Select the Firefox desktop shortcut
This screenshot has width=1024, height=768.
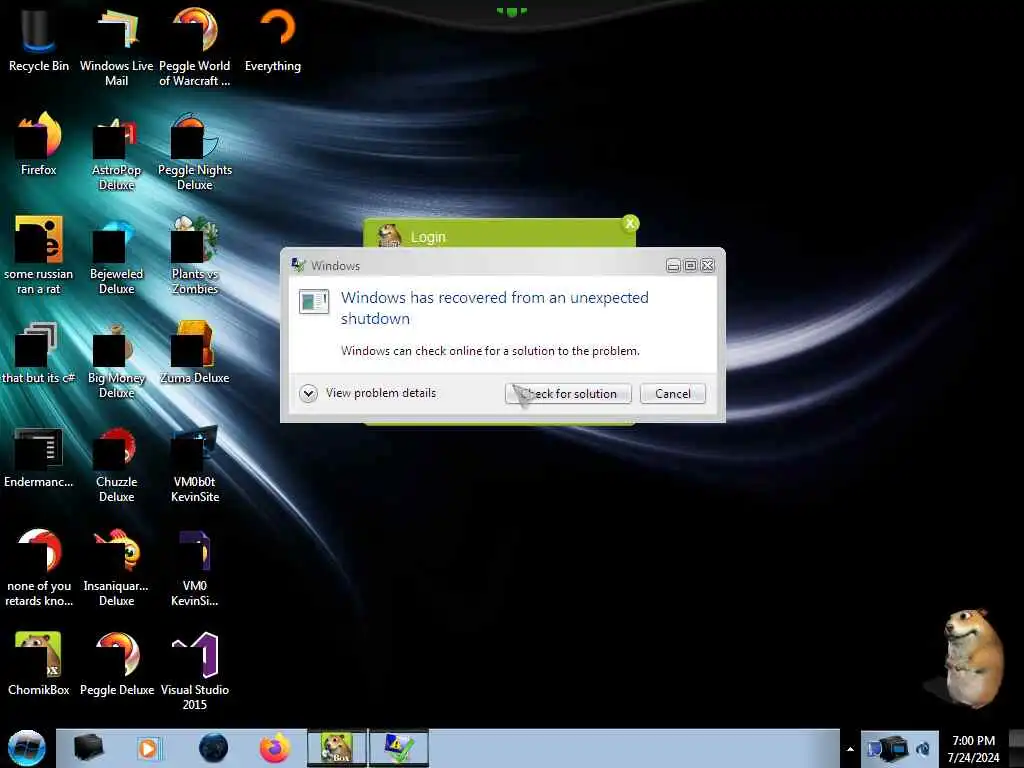click(x=39, y=144)
